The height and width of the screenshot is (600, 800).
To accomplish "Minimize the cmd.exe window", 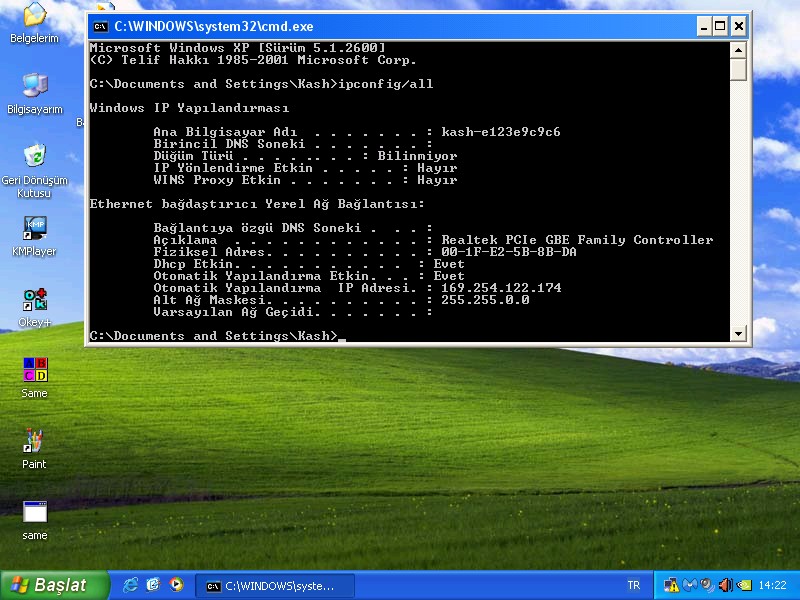I will [x=704, y=27].
